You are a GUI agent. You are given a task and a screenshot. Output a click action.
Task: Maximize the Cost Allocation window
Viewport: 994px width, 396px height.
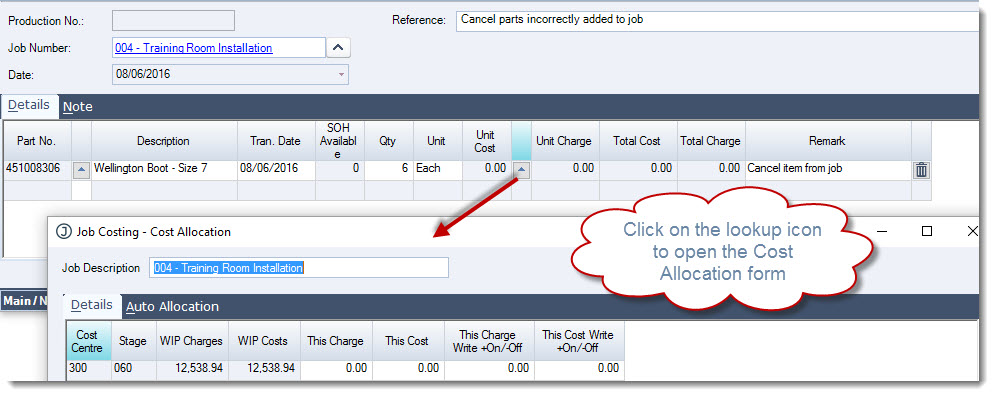point(927,231)
